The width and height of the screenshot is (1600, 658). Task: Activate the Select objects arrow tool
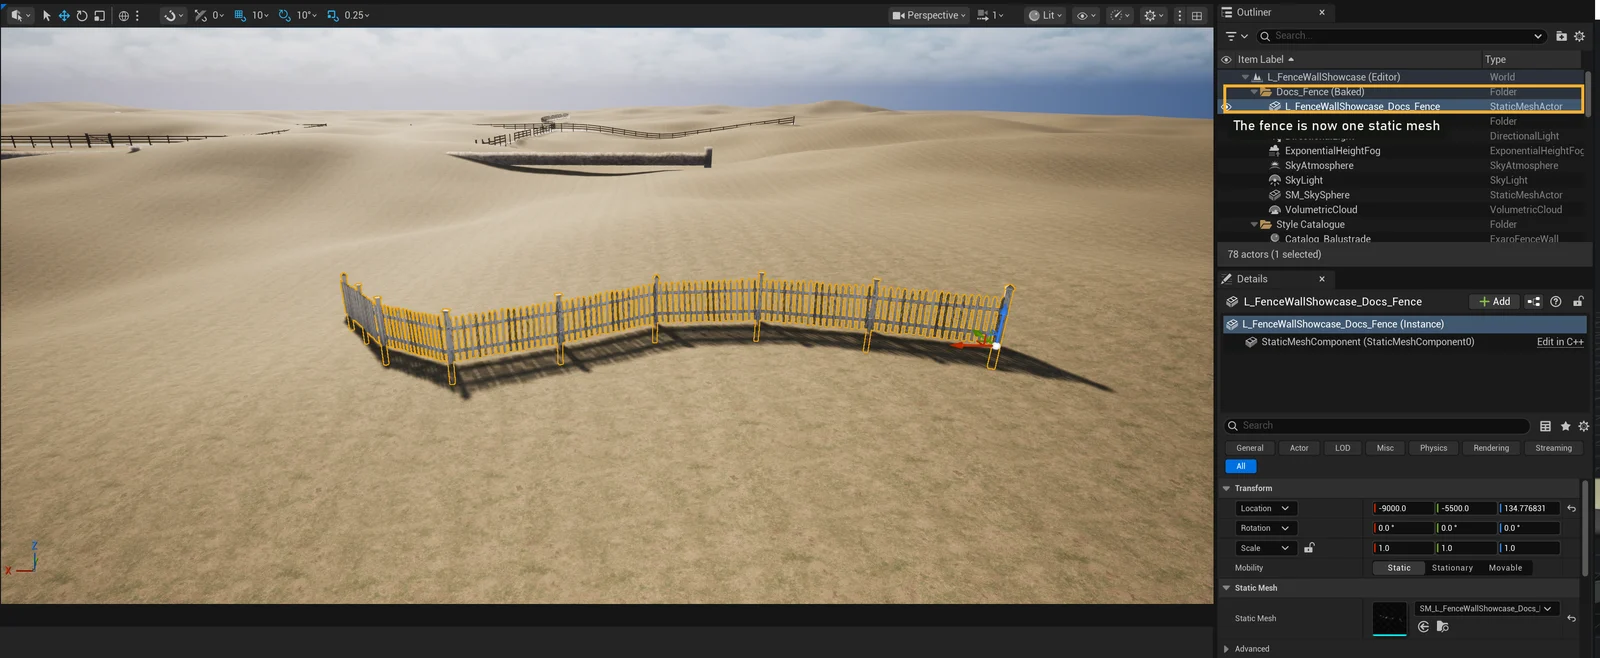coord(46,15)
